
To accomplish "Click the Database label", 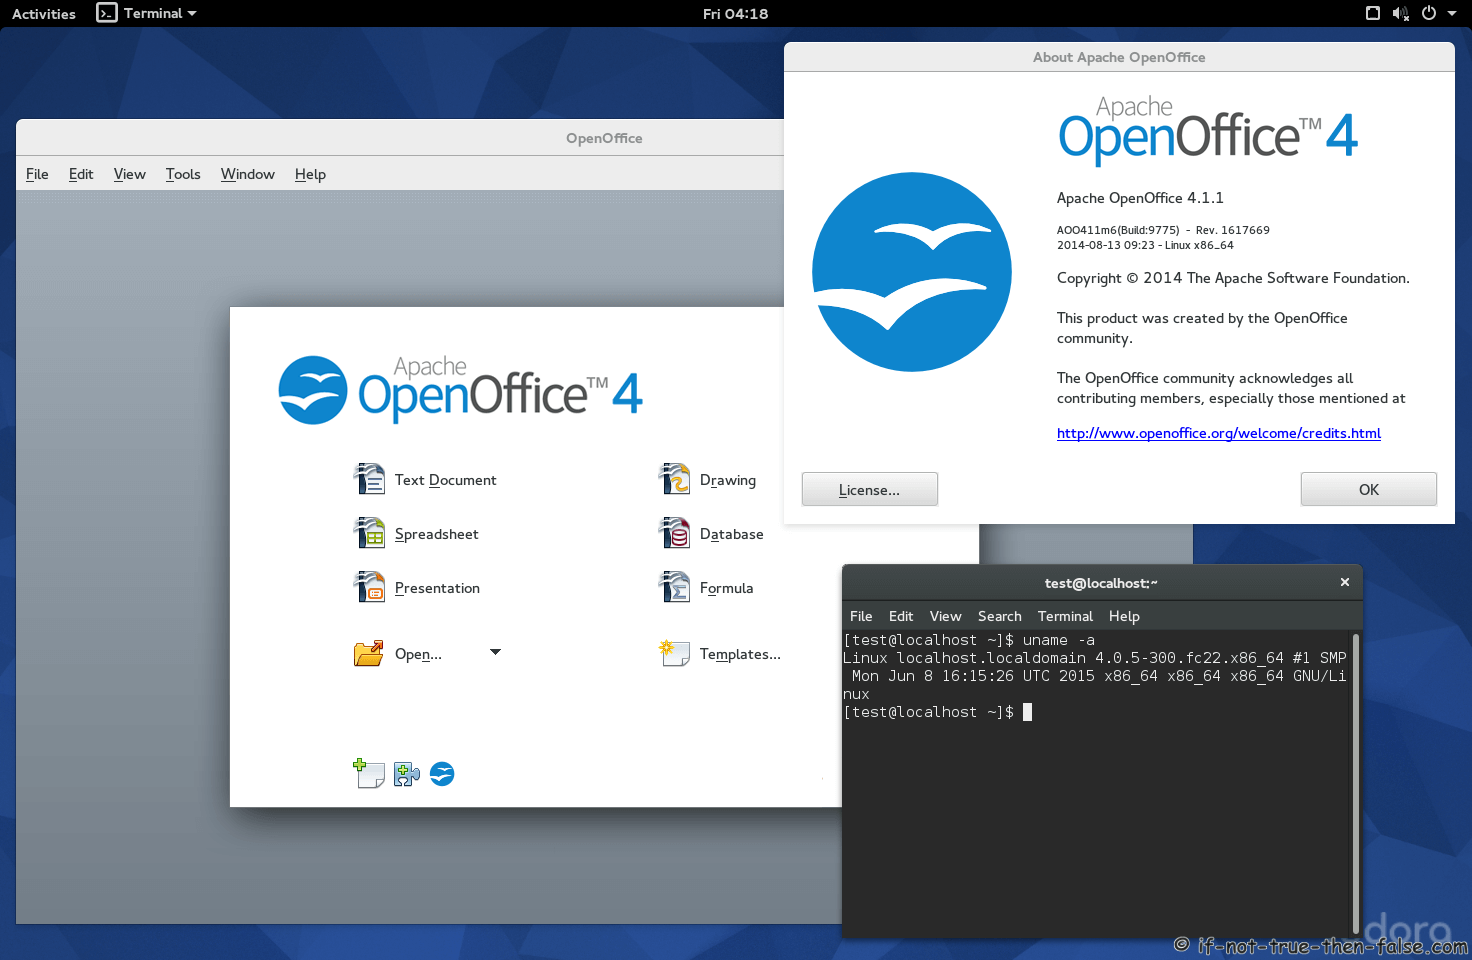I will tap(731, 534).
